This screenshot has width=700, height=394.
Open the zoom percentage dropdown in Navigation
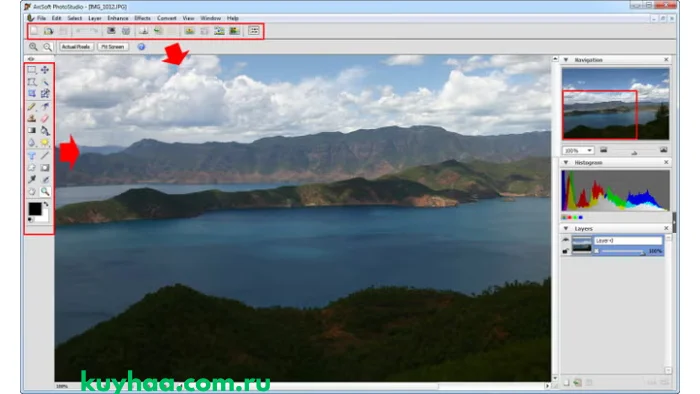589,150
